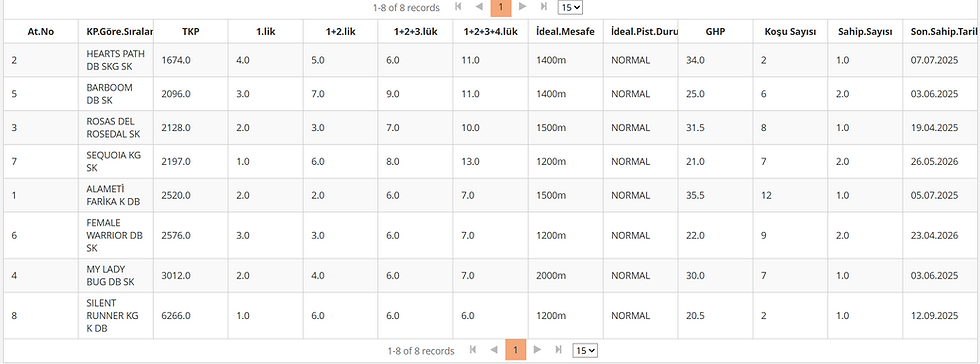This screenshot has width=980, height=364.
Task: Click TKP value 6266.0
Action: click(176, 316)
